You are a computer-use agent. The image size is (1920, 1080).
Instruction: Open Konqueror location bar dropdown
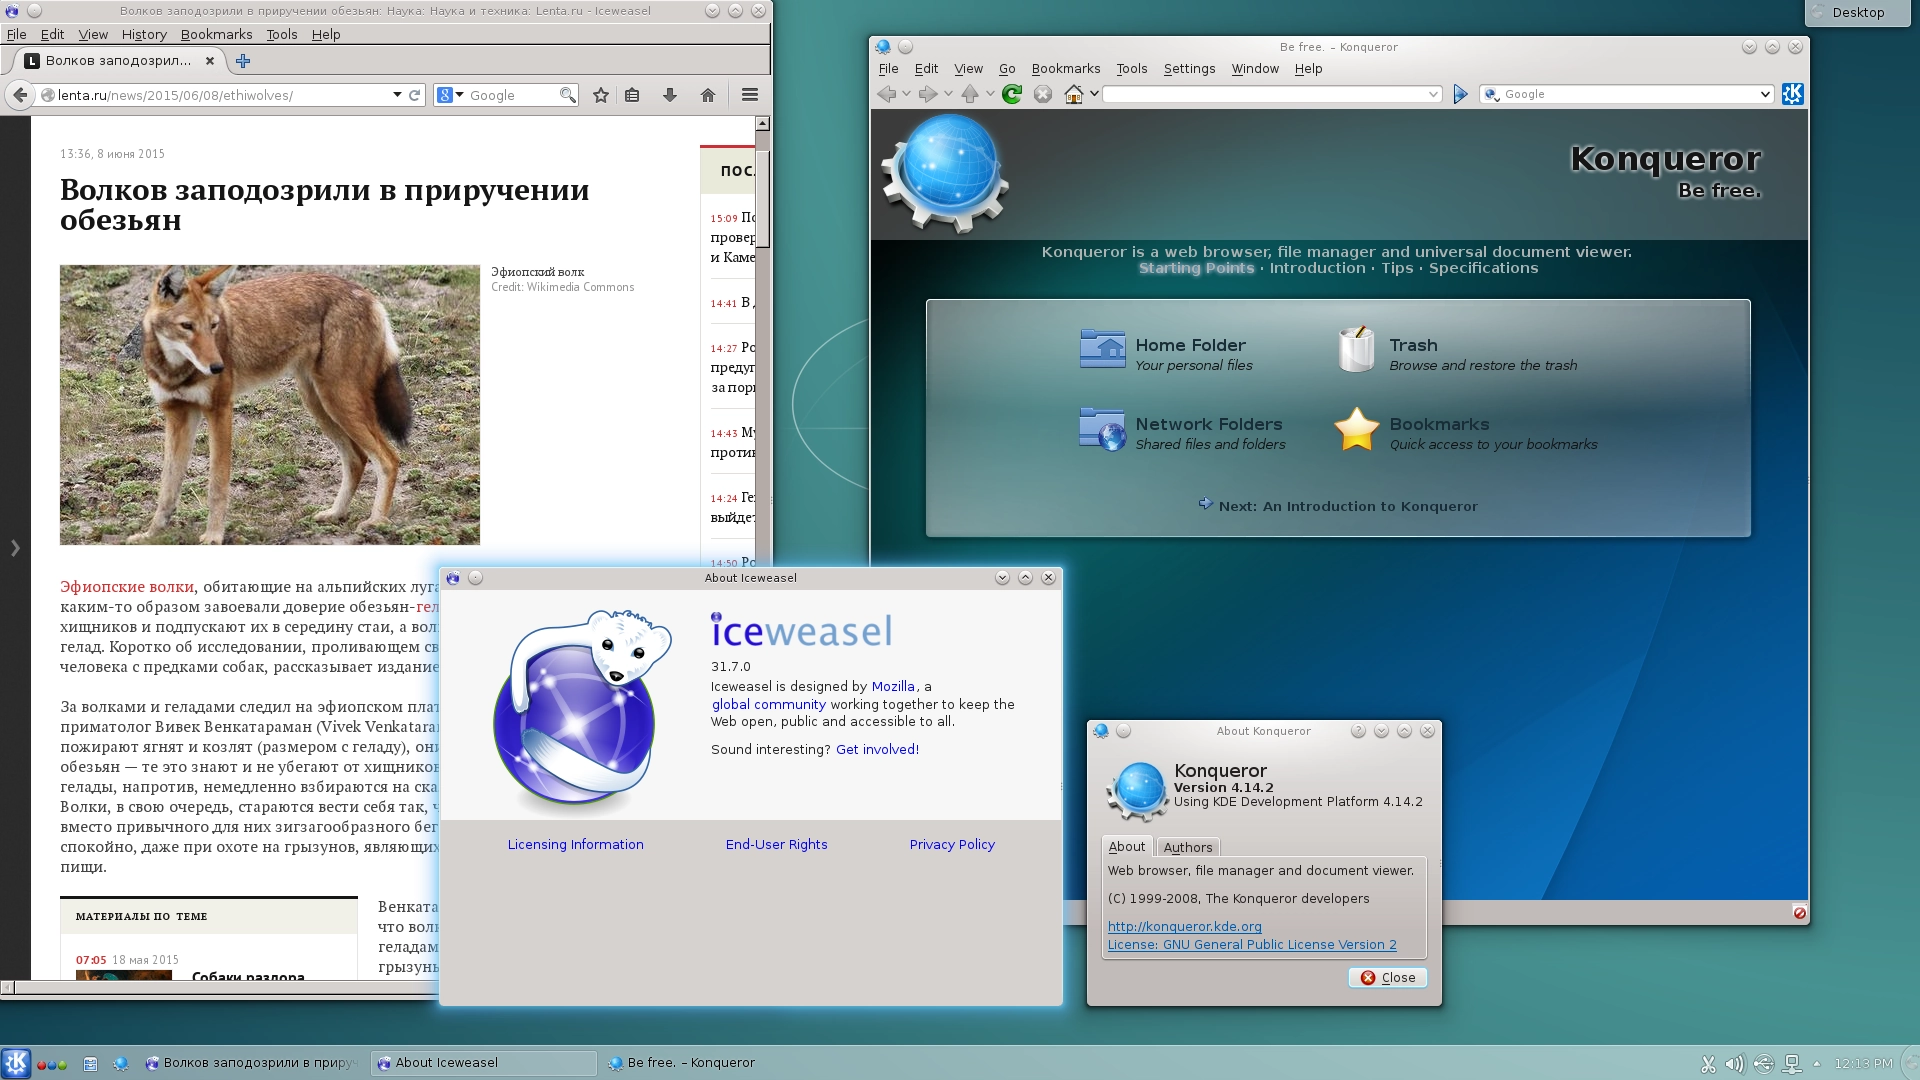pos(1433,94)
